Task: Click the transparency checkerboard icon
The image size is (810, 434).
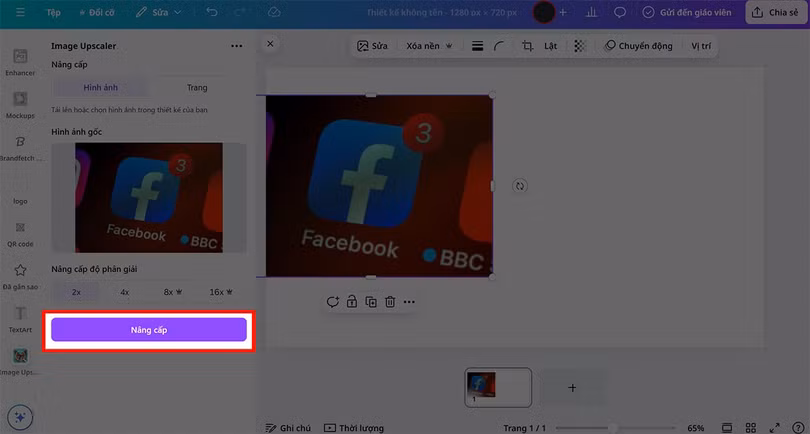Action: click(x=580, y=46)
